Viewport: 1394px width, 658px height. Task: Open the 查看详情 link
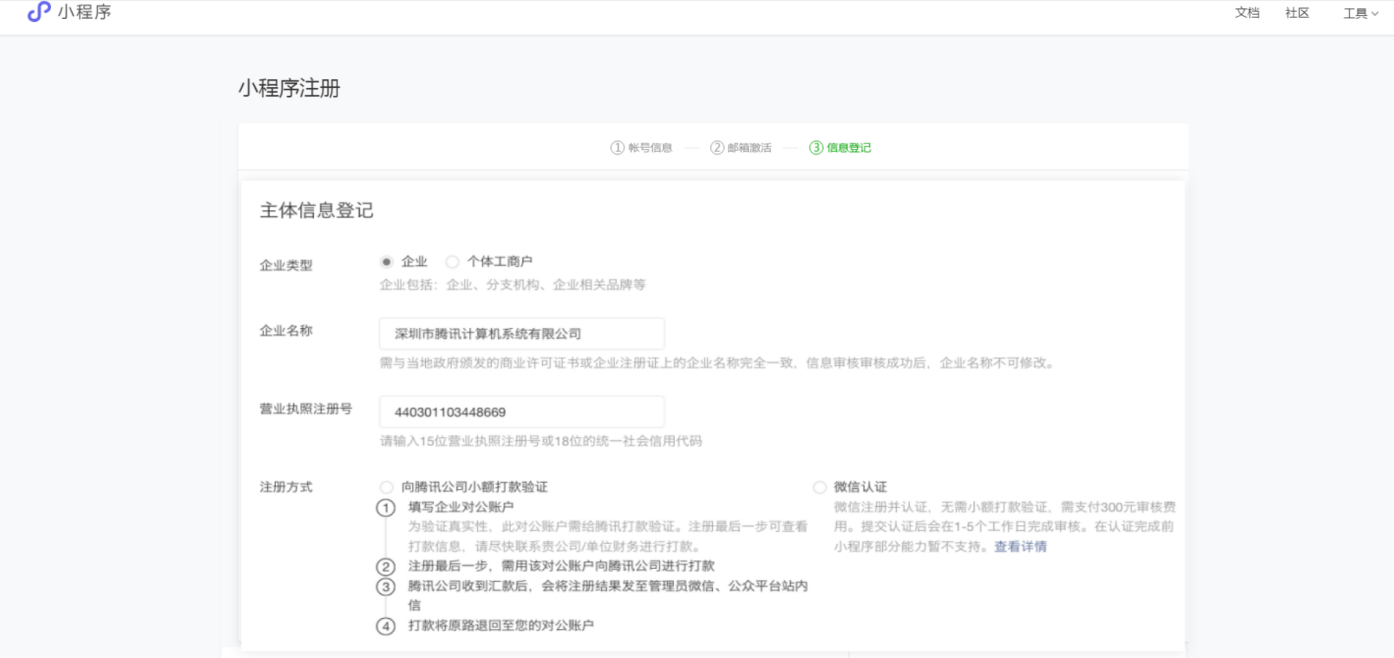[x=1020, y=547]
